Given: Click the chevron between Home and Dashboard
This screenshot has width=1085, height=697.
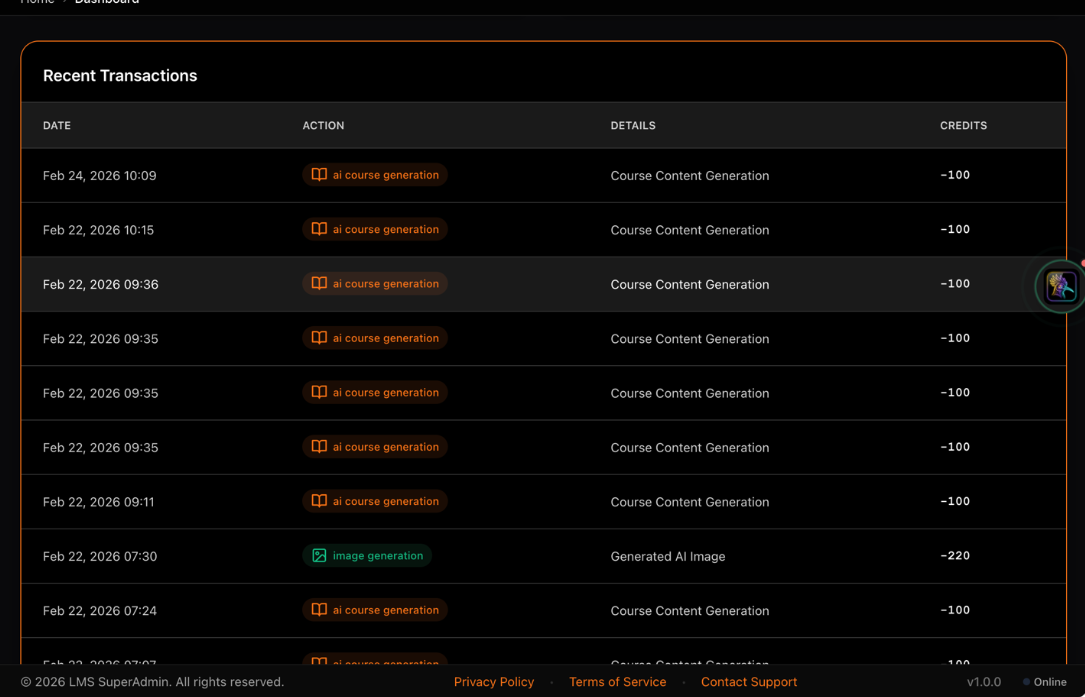Looking at the screenshot, I should pyautogui.click(x=65, y=2).
